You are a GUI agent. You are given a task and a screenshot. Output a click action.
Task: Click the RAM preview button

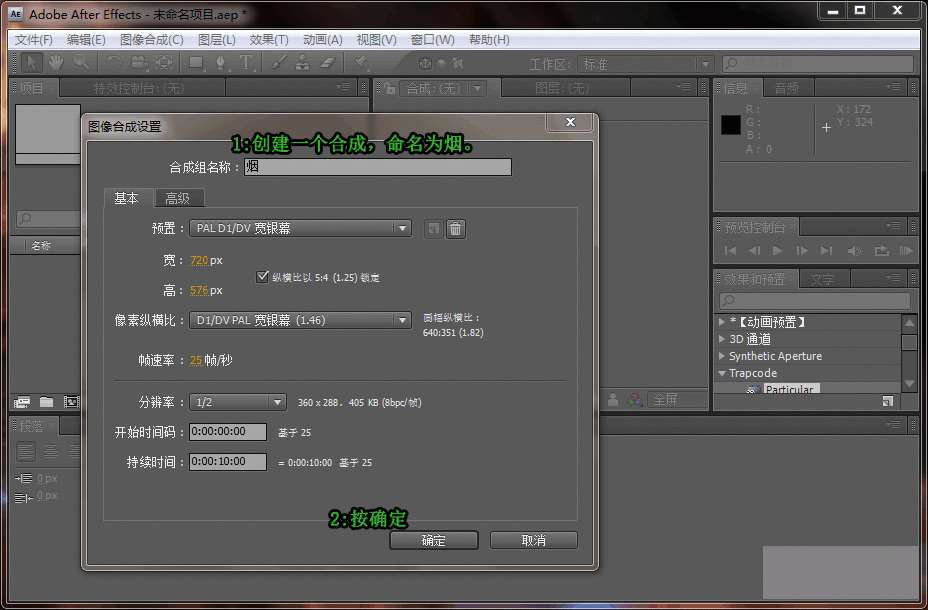[906, 251]
